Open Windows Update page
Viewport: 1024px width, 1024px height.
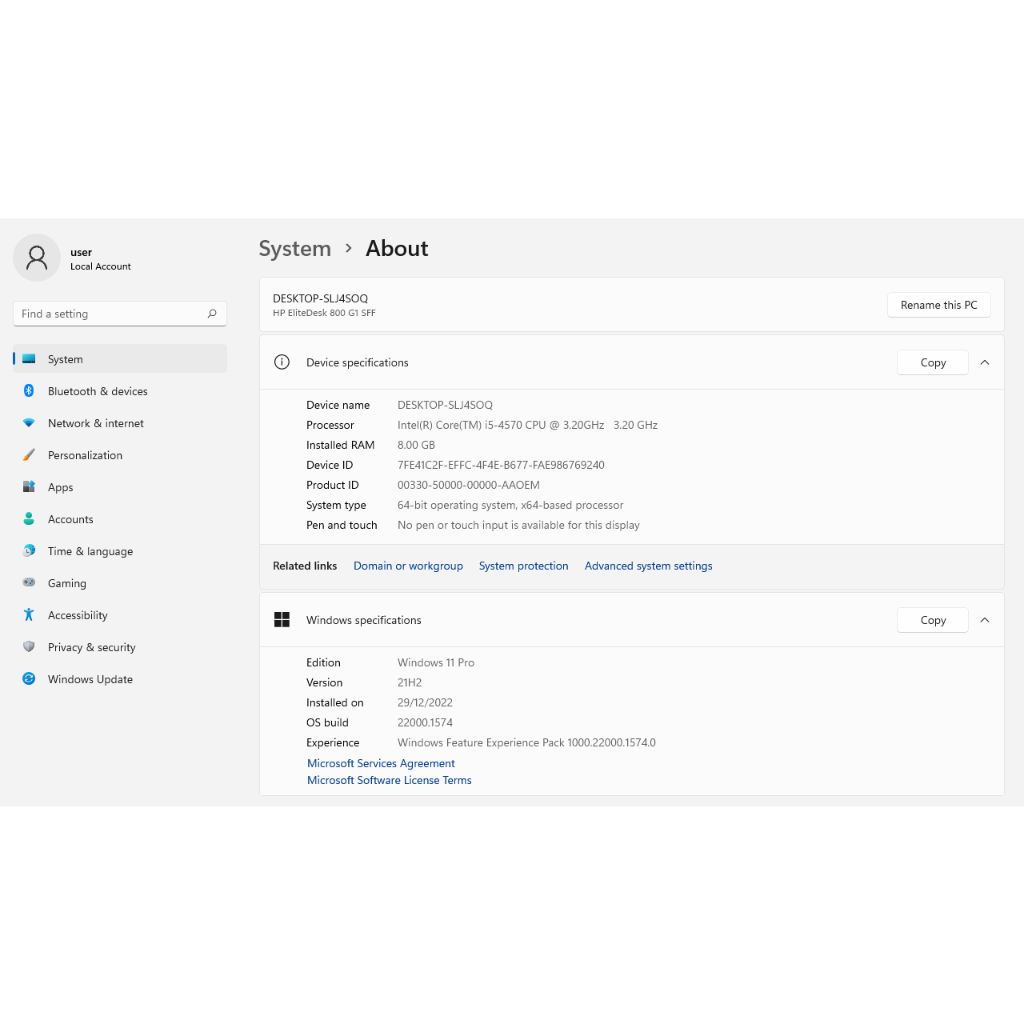120,679
